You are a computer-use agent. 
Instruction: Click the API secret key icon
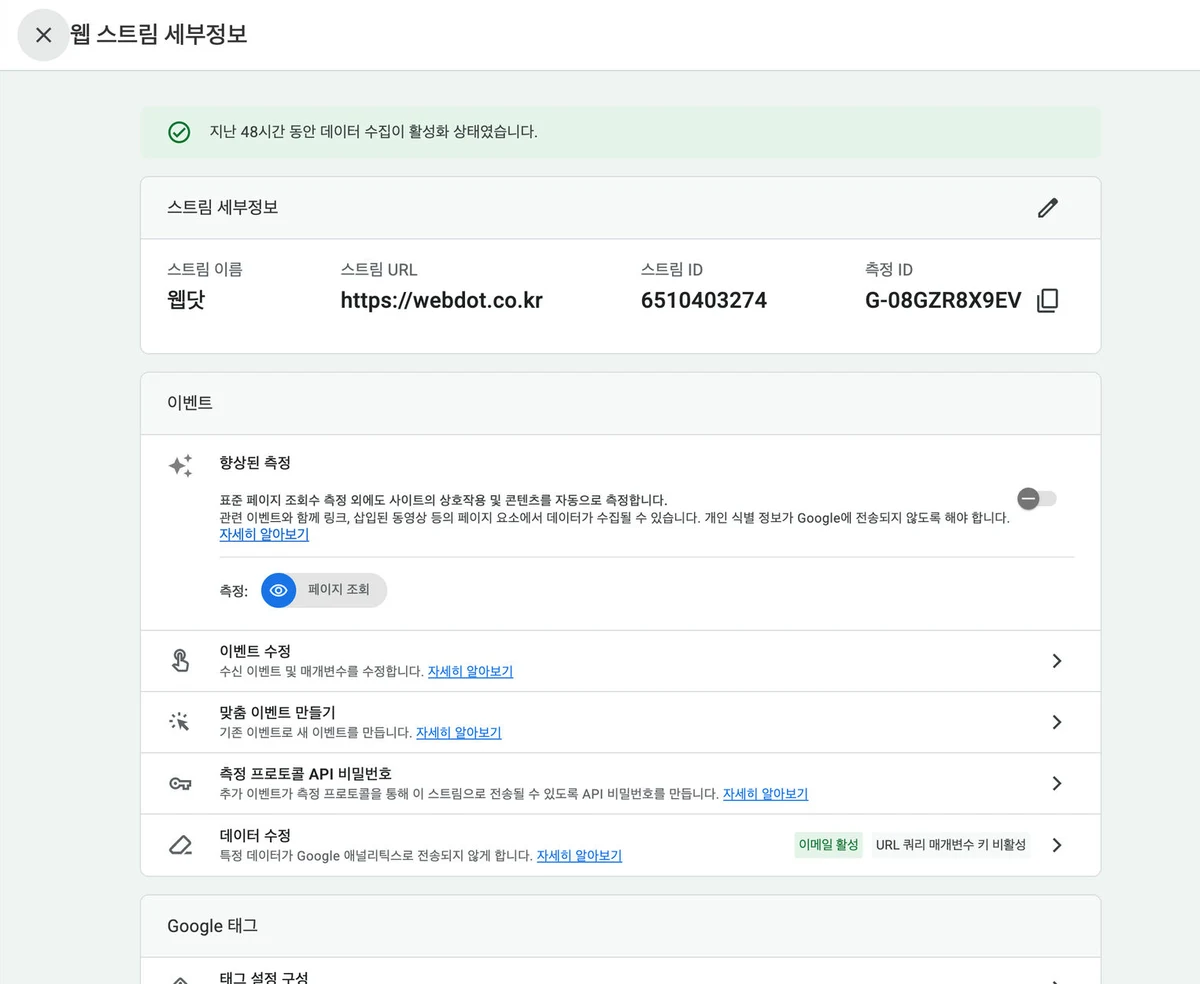180,784
